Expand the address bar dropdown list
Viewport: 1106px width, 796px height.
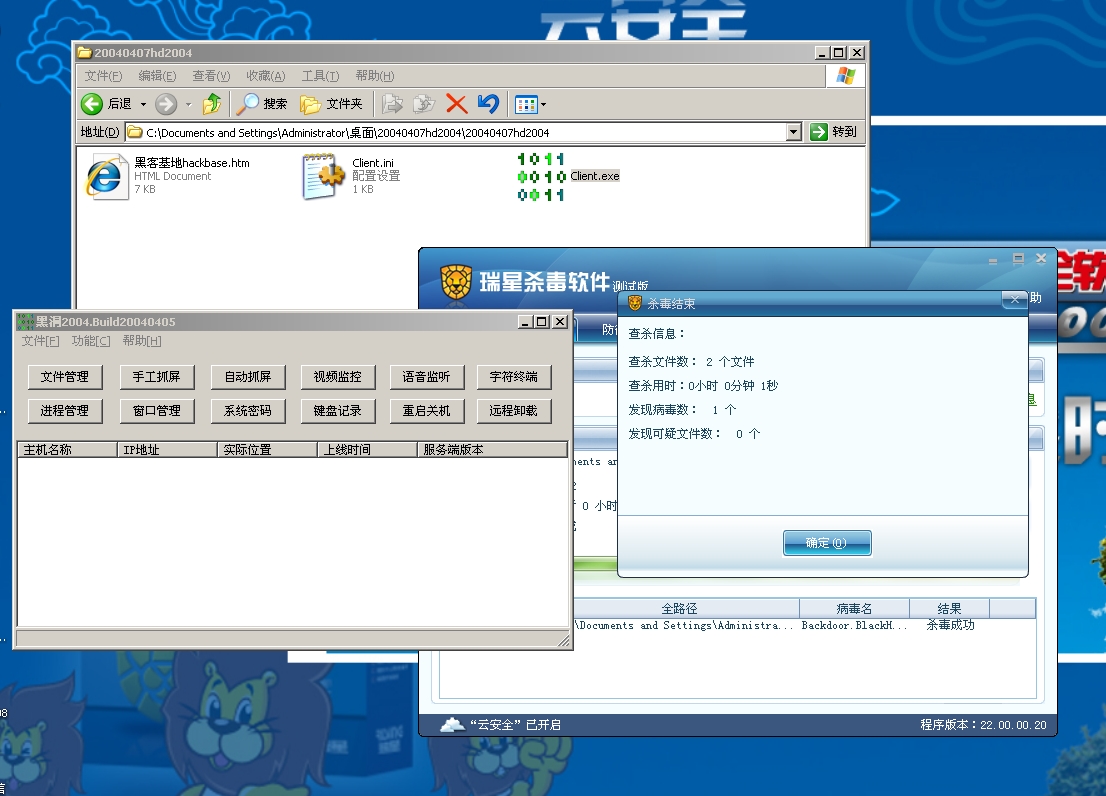[x=794, y=132]
